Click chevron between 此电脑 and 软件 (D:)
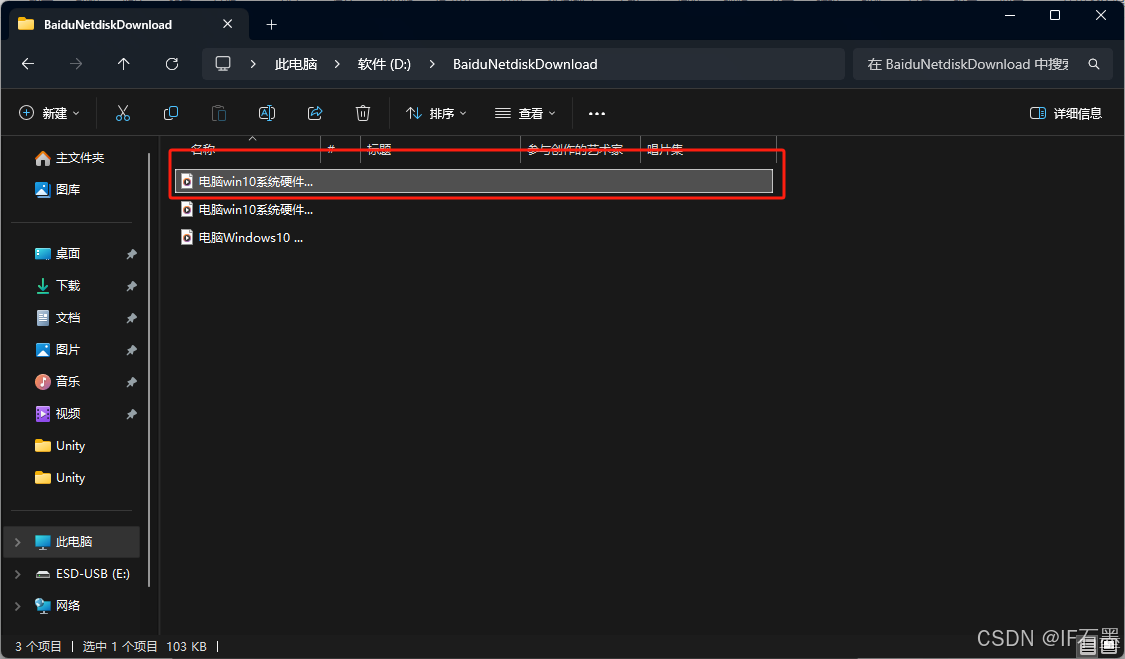This screenshot has height=659, width=1125. click(337, 64)
